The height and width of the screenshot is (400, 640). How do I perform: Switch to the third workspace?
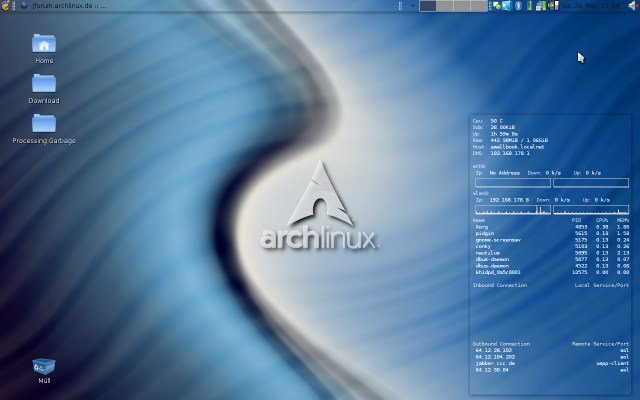[462, 6]
